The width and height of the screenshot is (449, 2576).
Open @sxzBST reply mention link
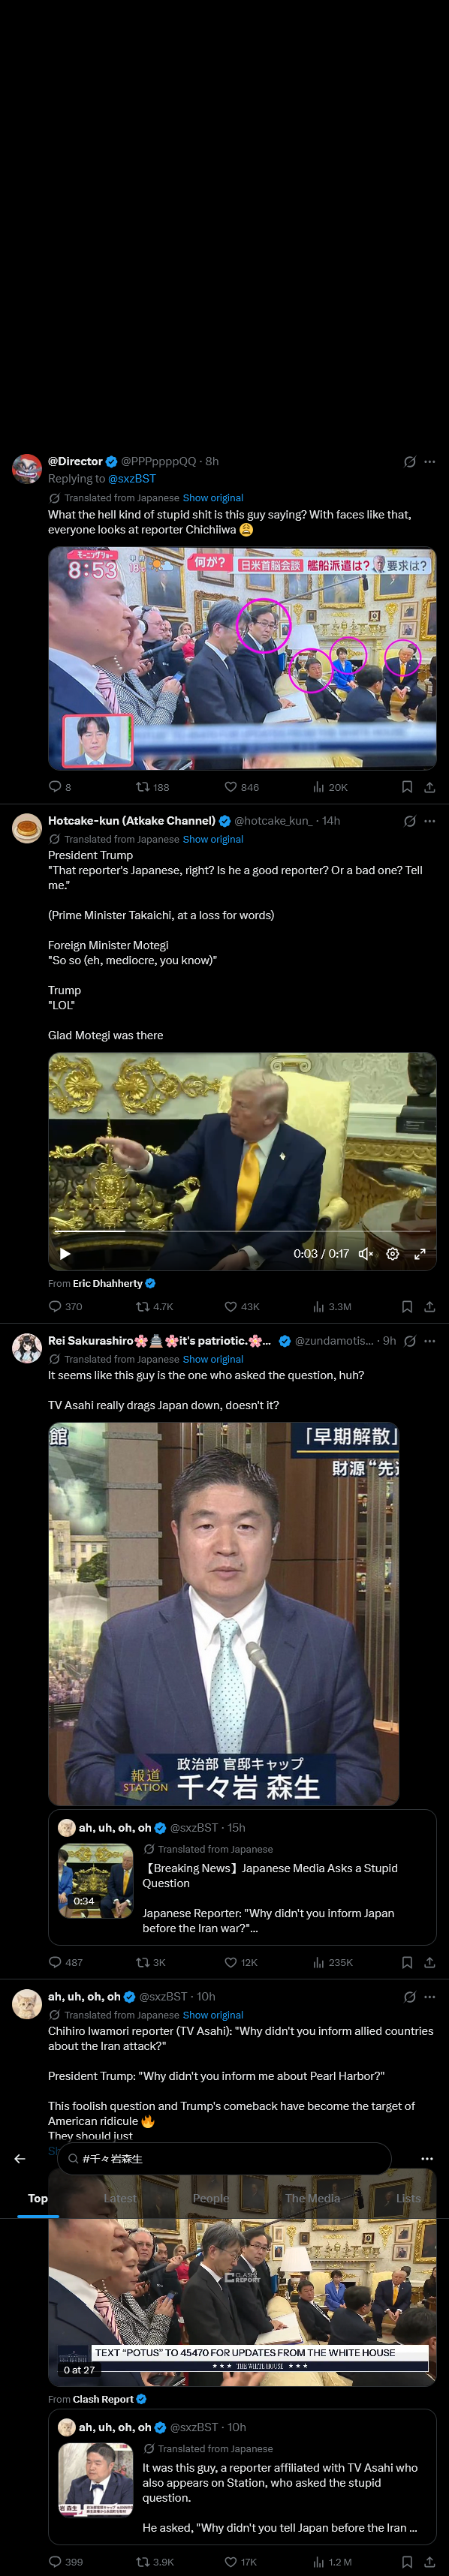(132, 479)
